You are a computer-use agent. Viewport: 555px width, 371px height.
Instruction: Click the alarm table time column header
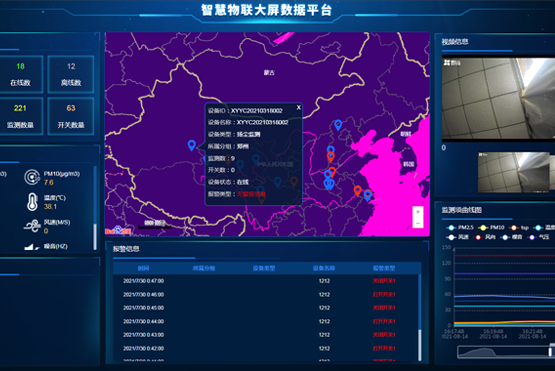143,268
